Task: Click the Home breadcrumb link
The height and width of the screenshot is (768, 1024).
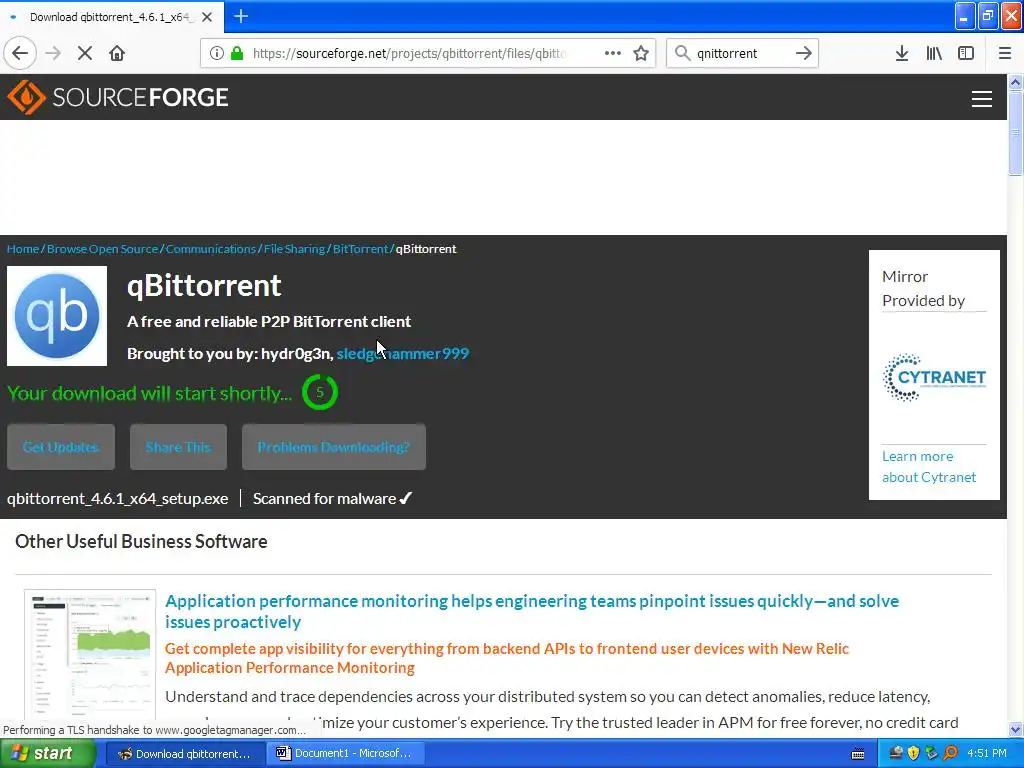Action: click(x=23, y=249)
